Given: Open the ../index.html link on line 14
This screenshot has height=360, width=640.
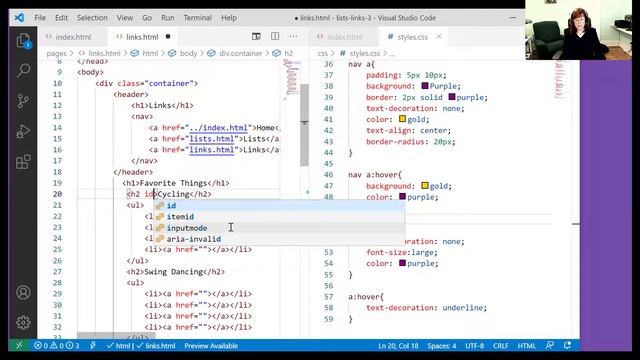Looking at the screenshot, I should (218, 127).
